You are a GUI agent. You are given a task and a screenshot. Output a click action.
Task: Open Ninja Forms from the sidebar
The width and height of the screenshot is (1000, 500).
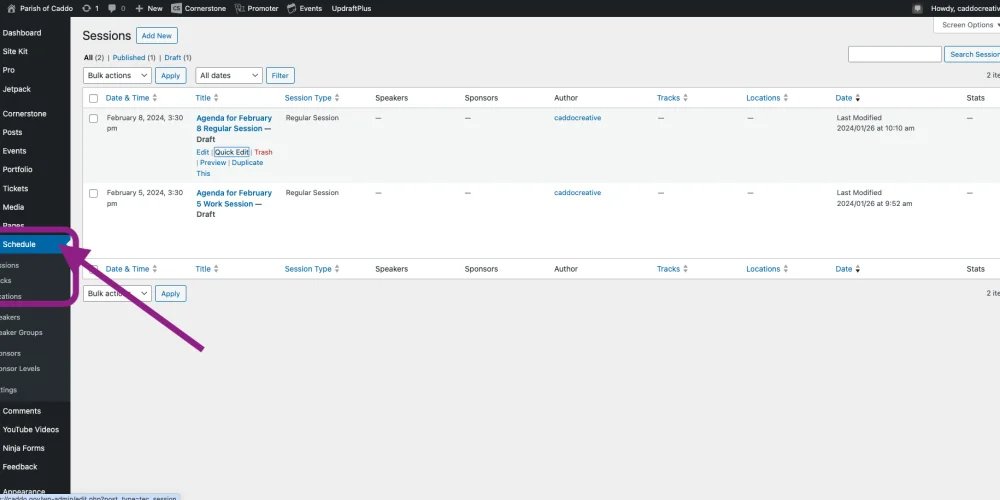24,448
